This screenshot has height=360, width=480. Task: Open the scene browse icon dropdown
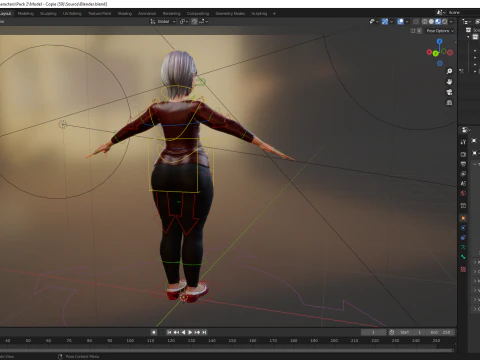point(441,12)
